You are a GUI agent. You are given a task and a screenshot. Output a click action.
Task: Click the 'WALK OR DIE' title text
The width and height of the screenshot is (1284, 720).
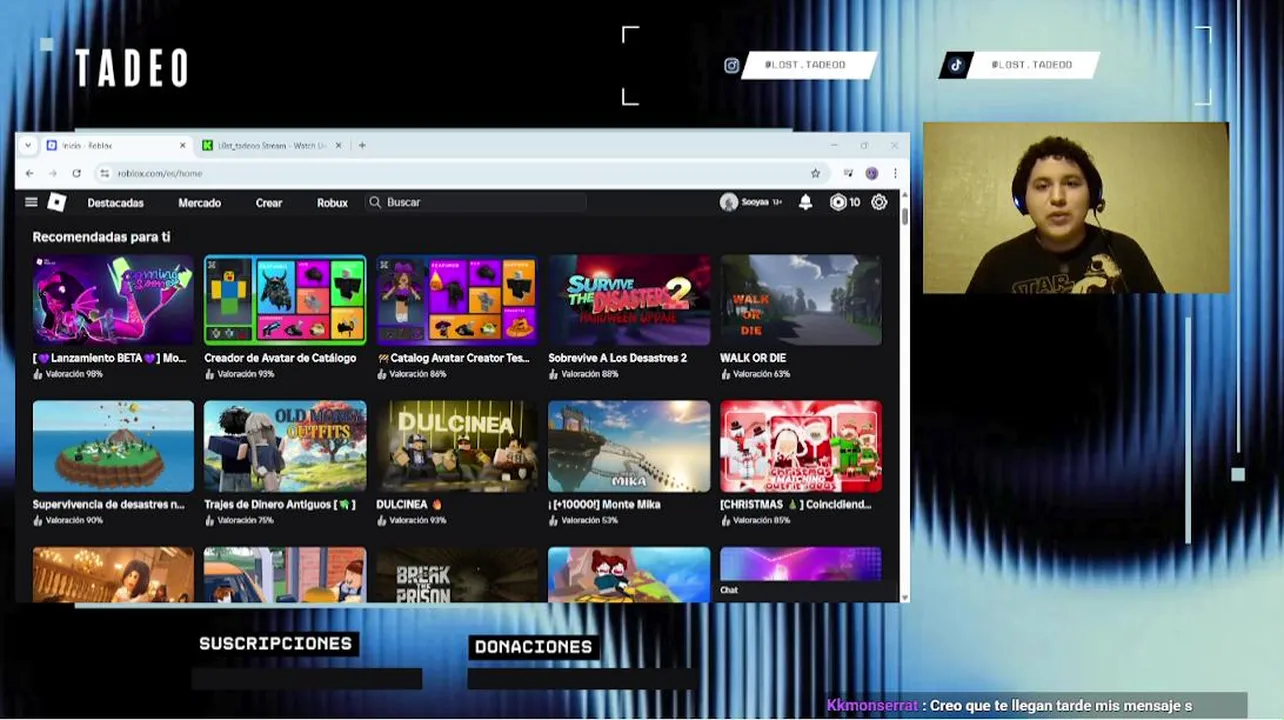(x=753, y=358)
